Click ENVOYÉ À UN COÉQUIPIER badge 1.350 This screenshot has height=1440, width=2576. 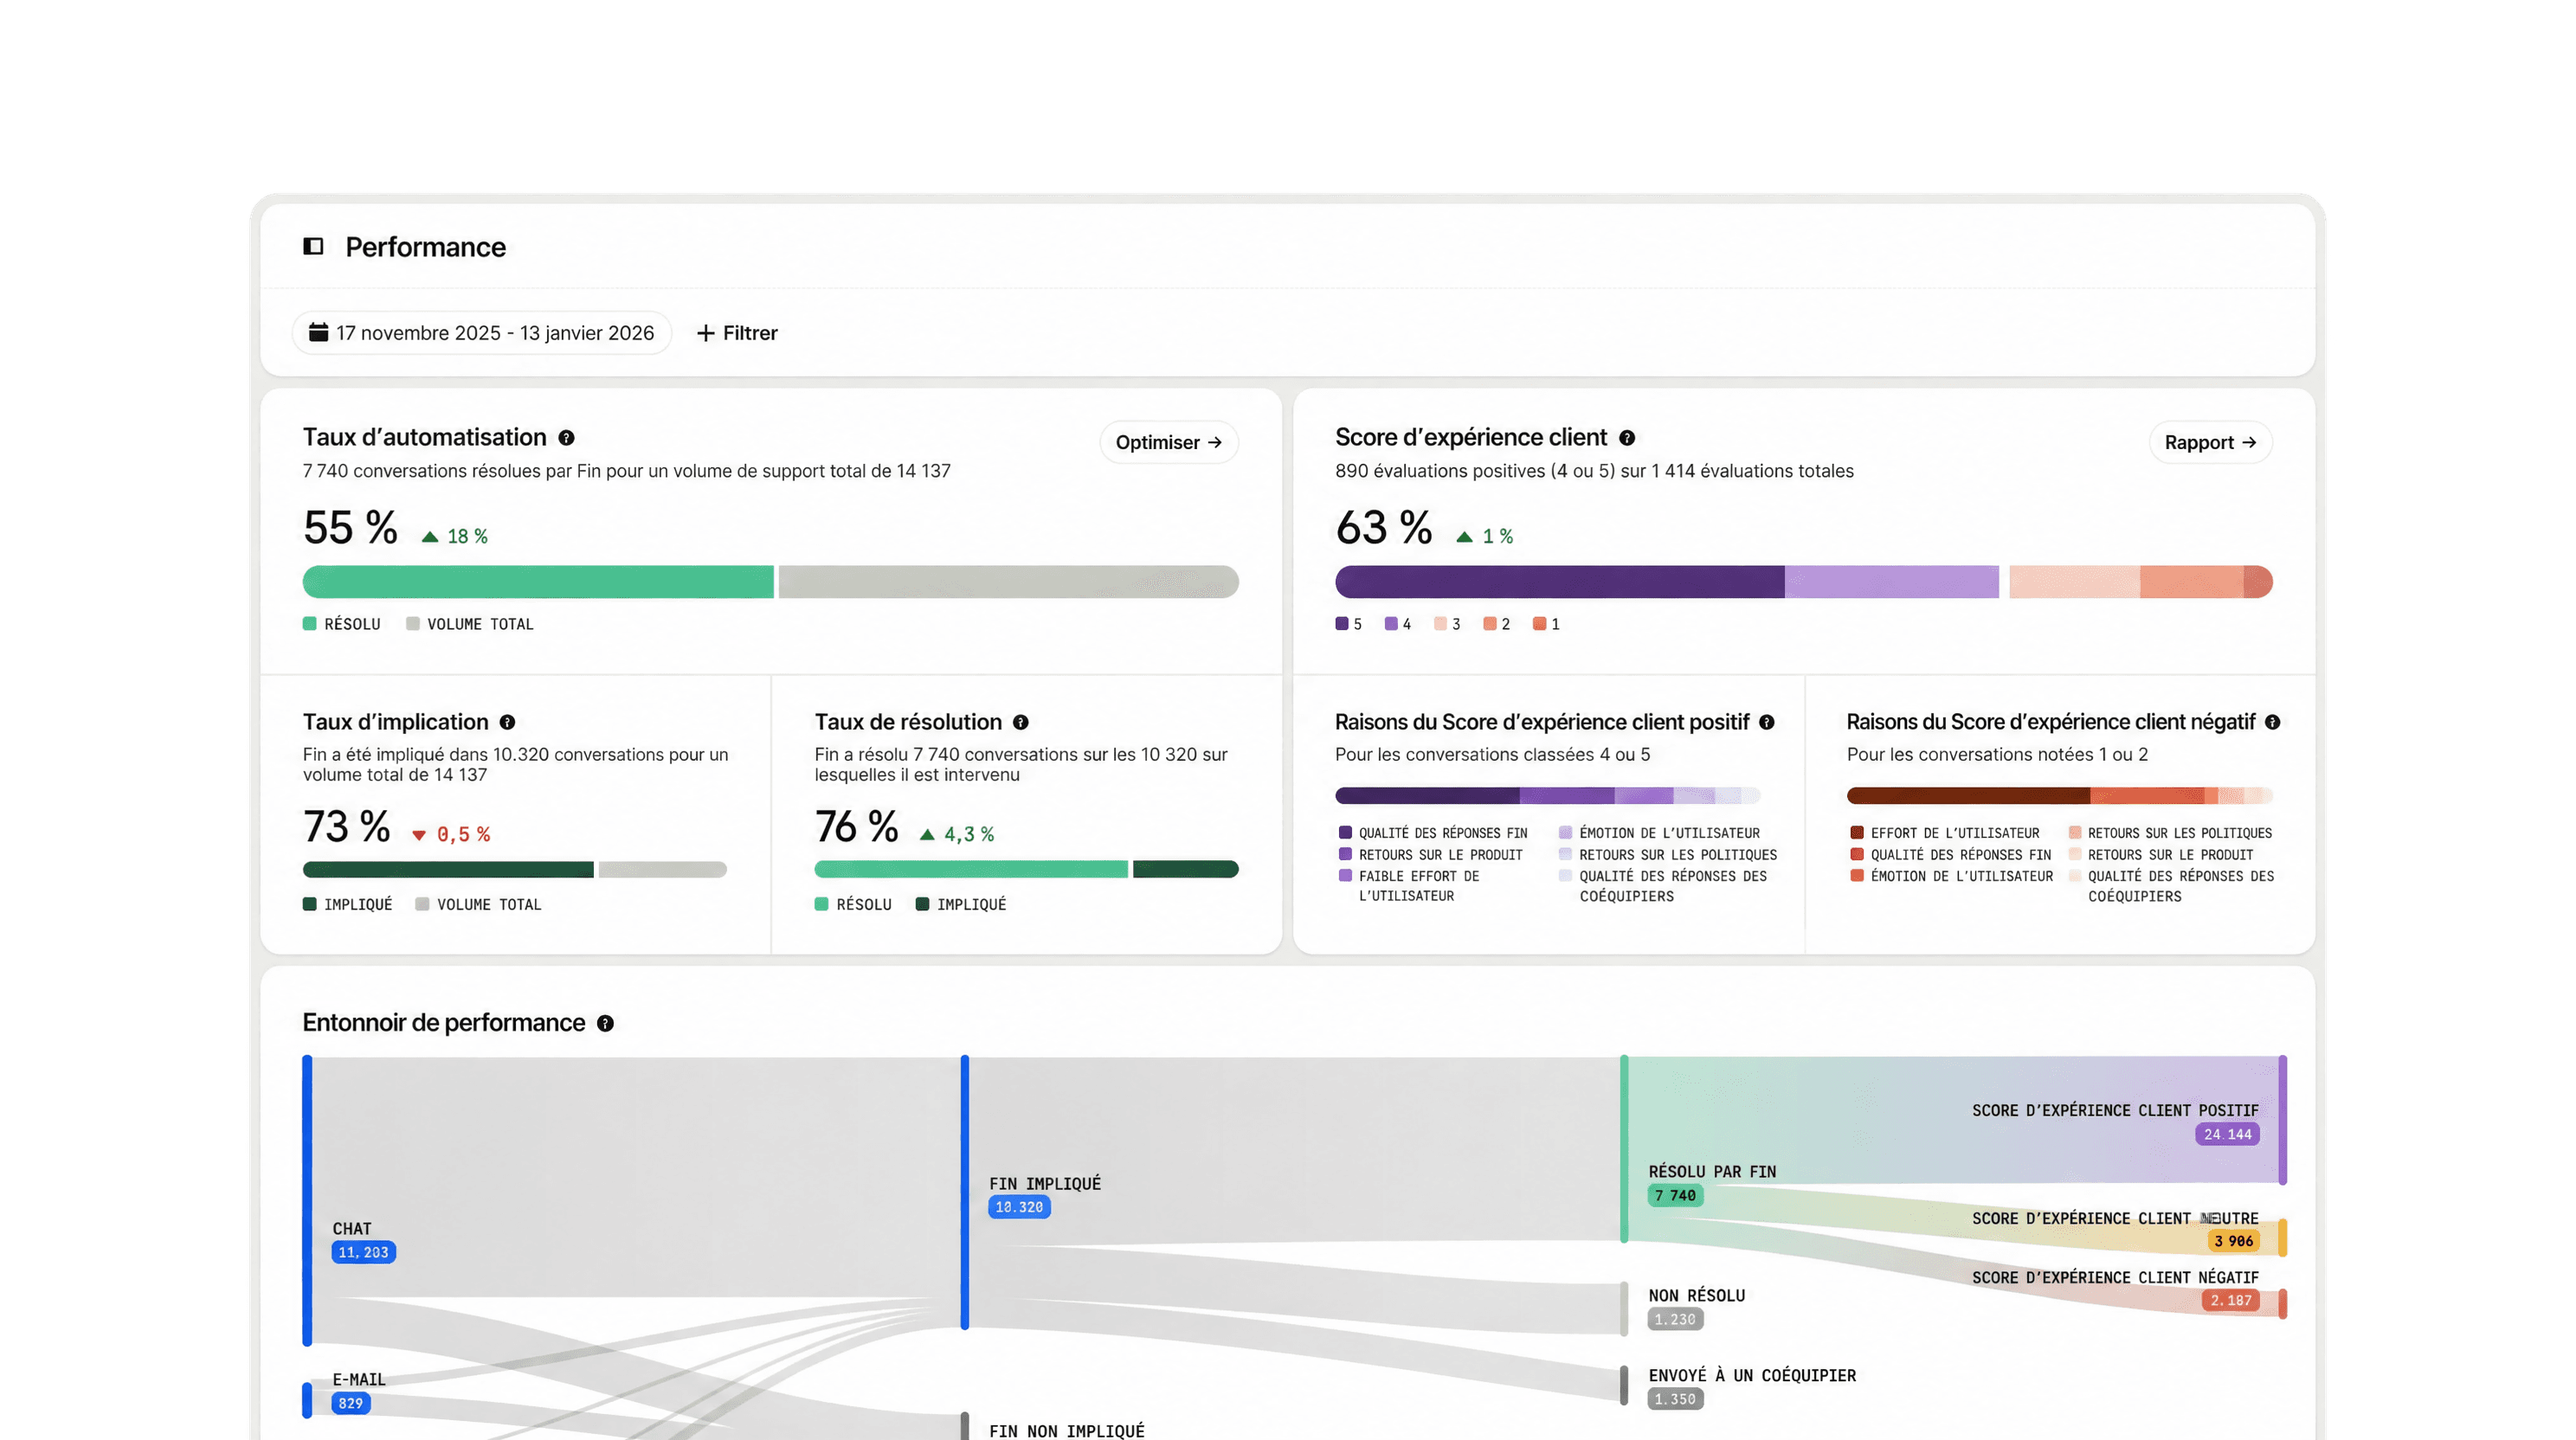coord(1675,1399)
